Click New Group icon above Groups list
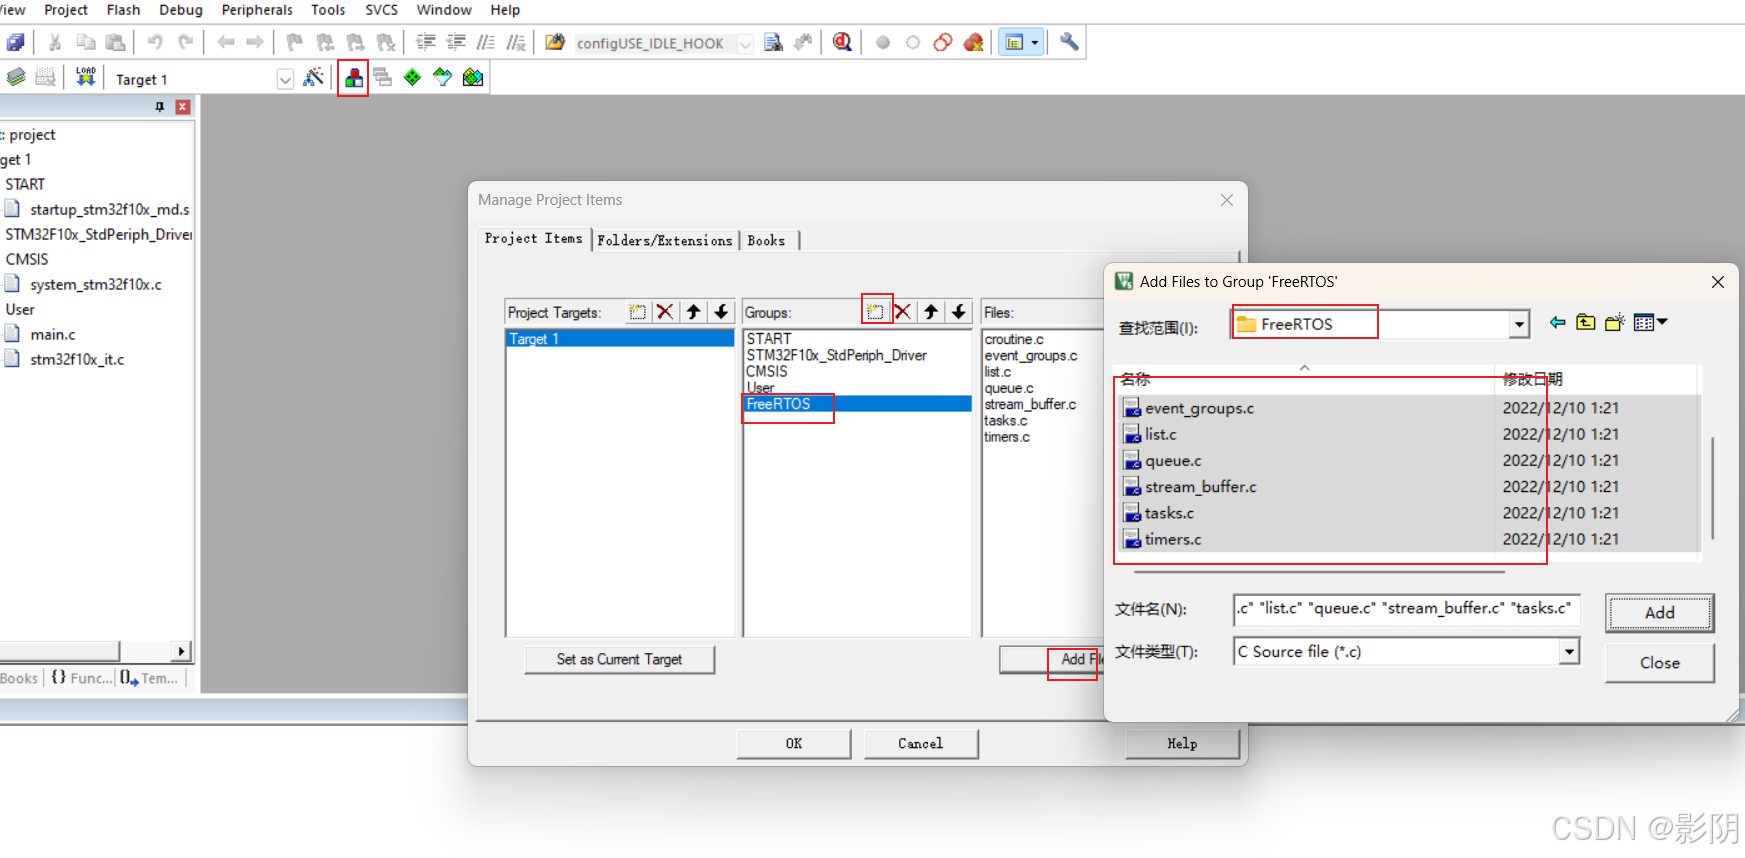1745x858 pixels. coord(875,312)
